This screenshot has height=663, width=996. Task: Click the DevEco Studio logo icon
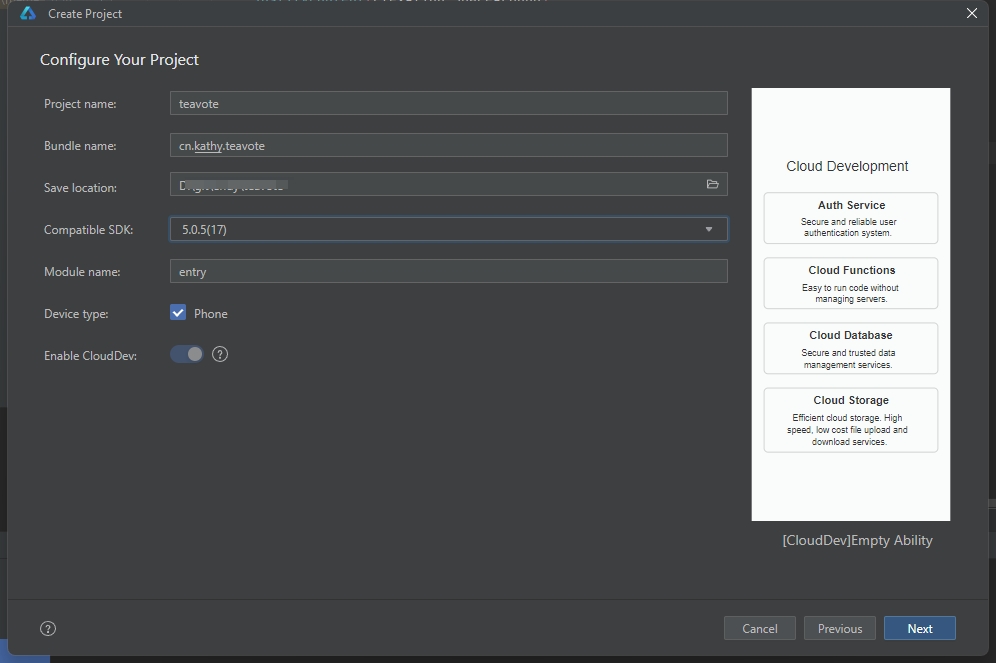tap(28, 13)
